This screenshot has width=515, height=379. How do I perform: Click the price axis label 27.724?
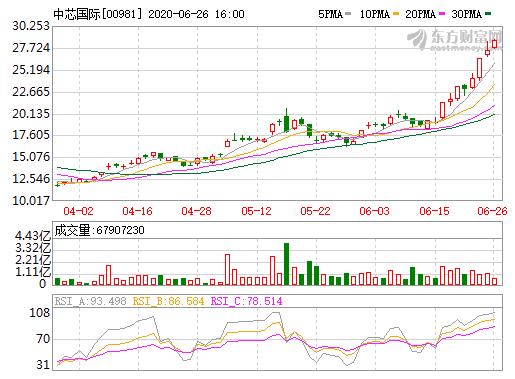tap(31, 48)
